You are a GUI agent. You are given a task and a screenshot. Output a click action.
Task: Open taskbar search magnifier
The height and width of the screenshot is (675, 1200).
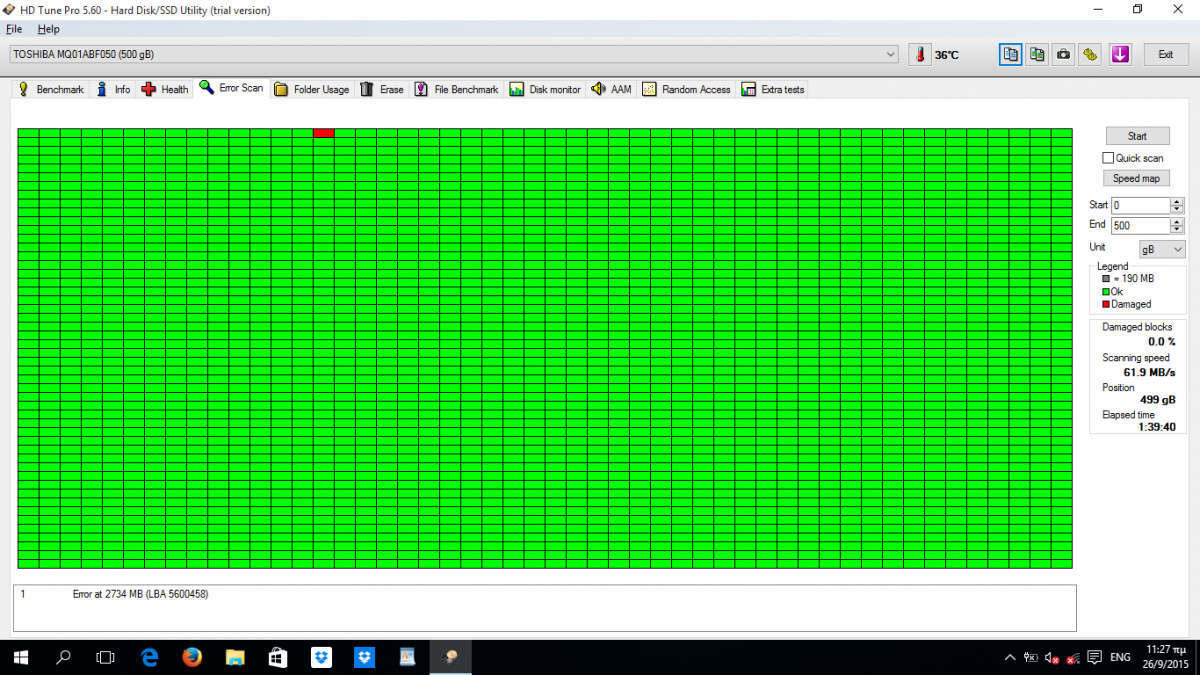[x=64, y=657]
